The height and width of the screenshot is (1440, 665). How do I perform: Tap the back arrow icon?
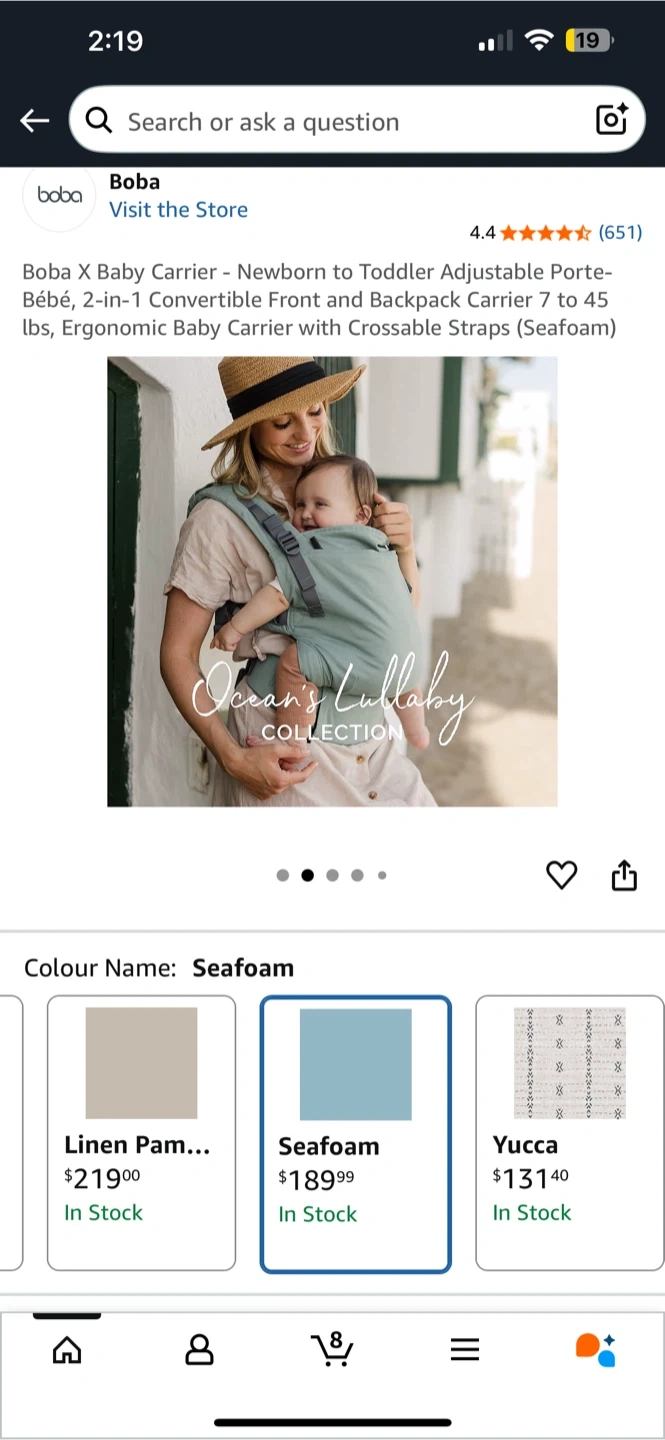[35, 121]
